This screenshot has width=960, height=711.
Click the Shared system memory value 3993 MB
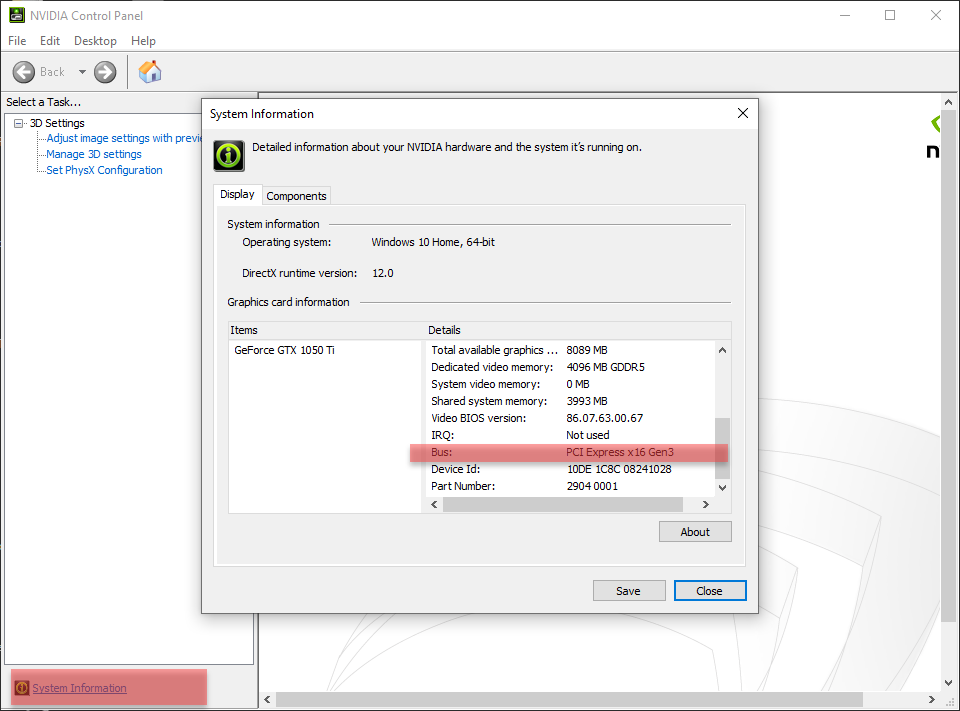[587, 401]
